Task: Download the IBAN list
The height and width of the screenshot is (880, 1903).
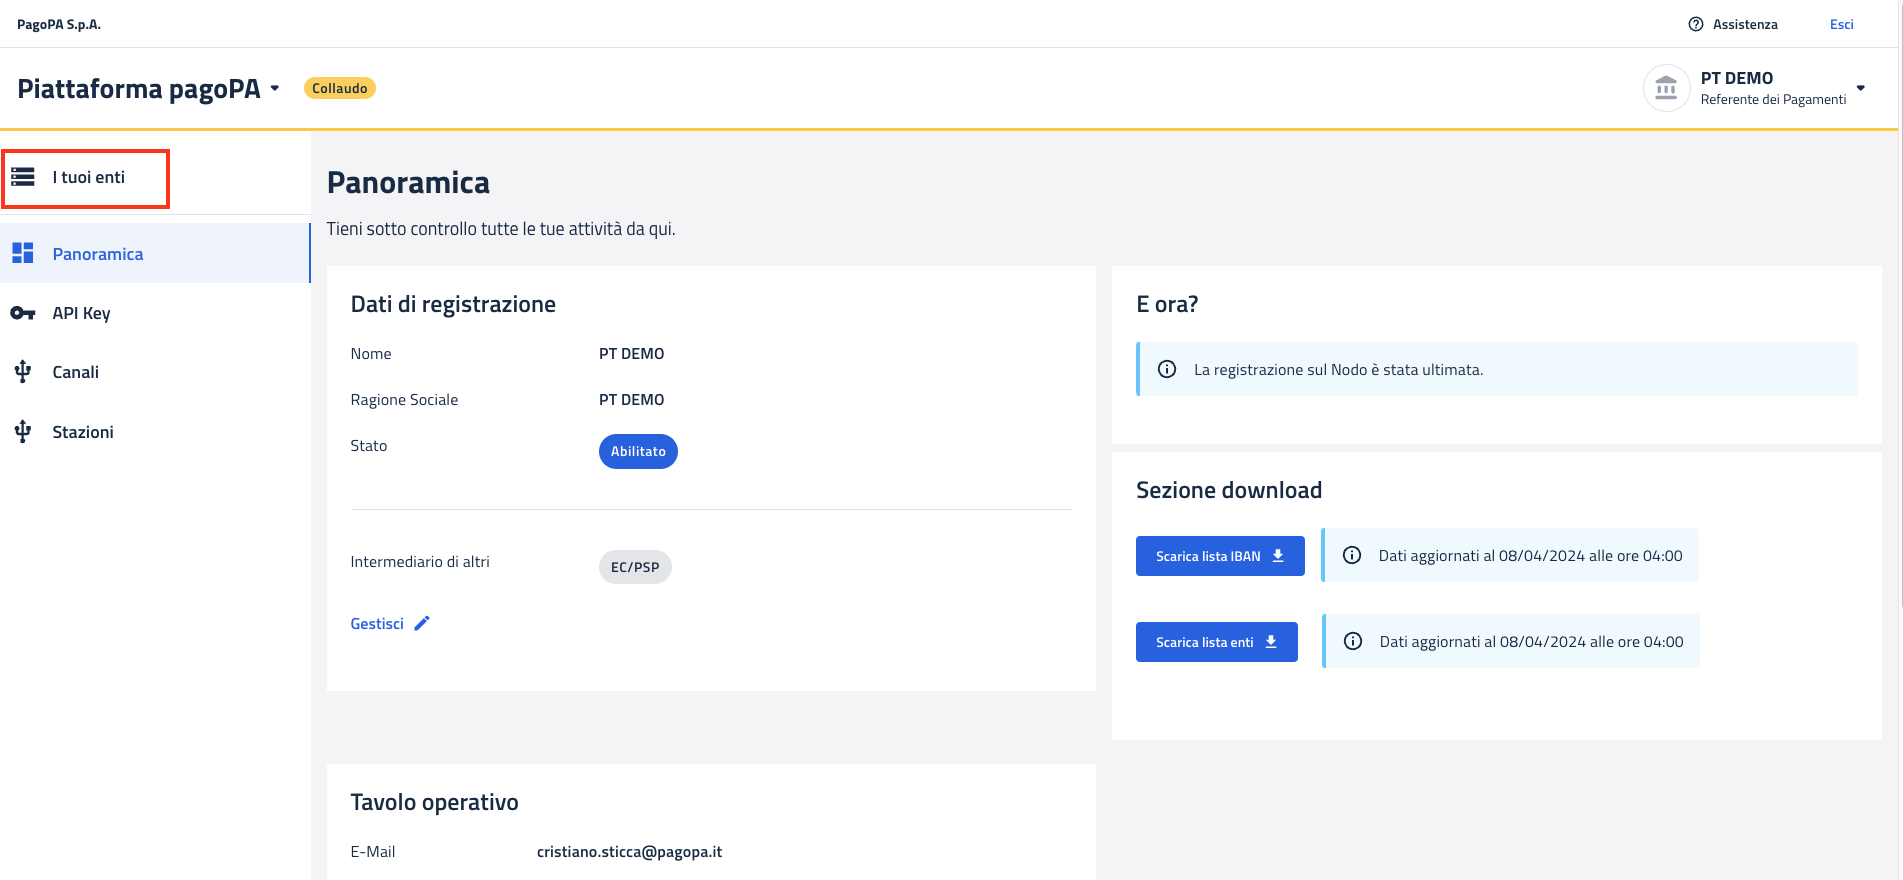Action: coord(1219,556)
